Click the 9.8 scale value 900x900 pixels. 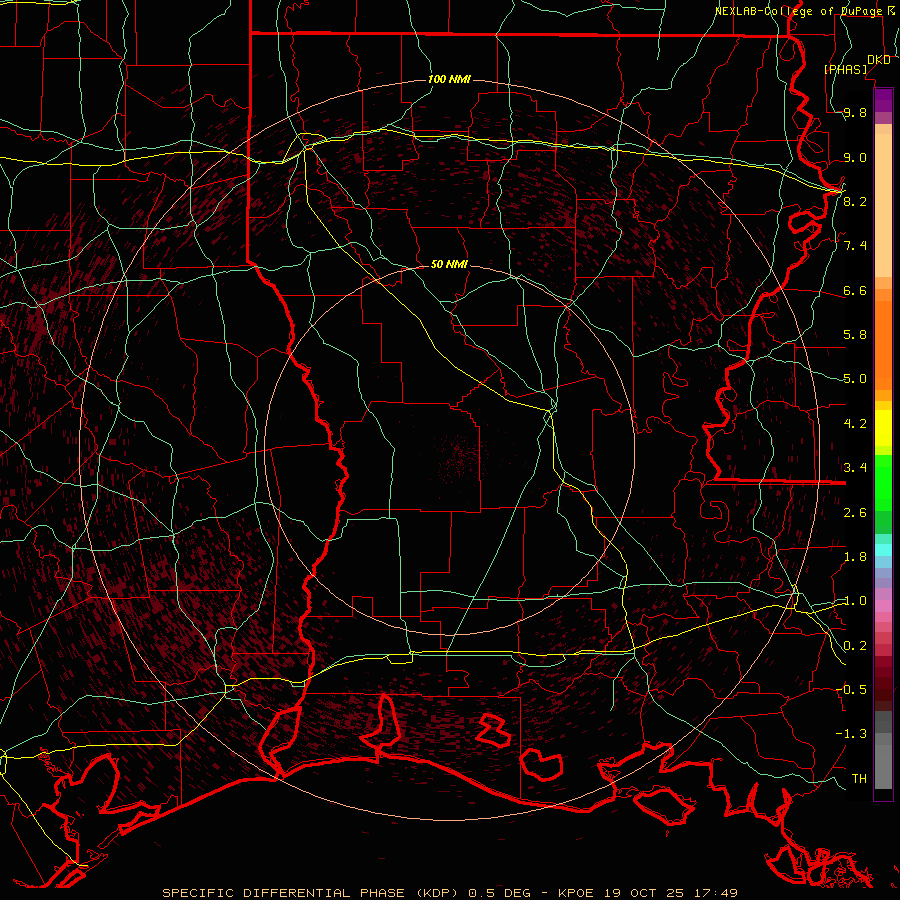pyautogui.click(x=855, y=112)
